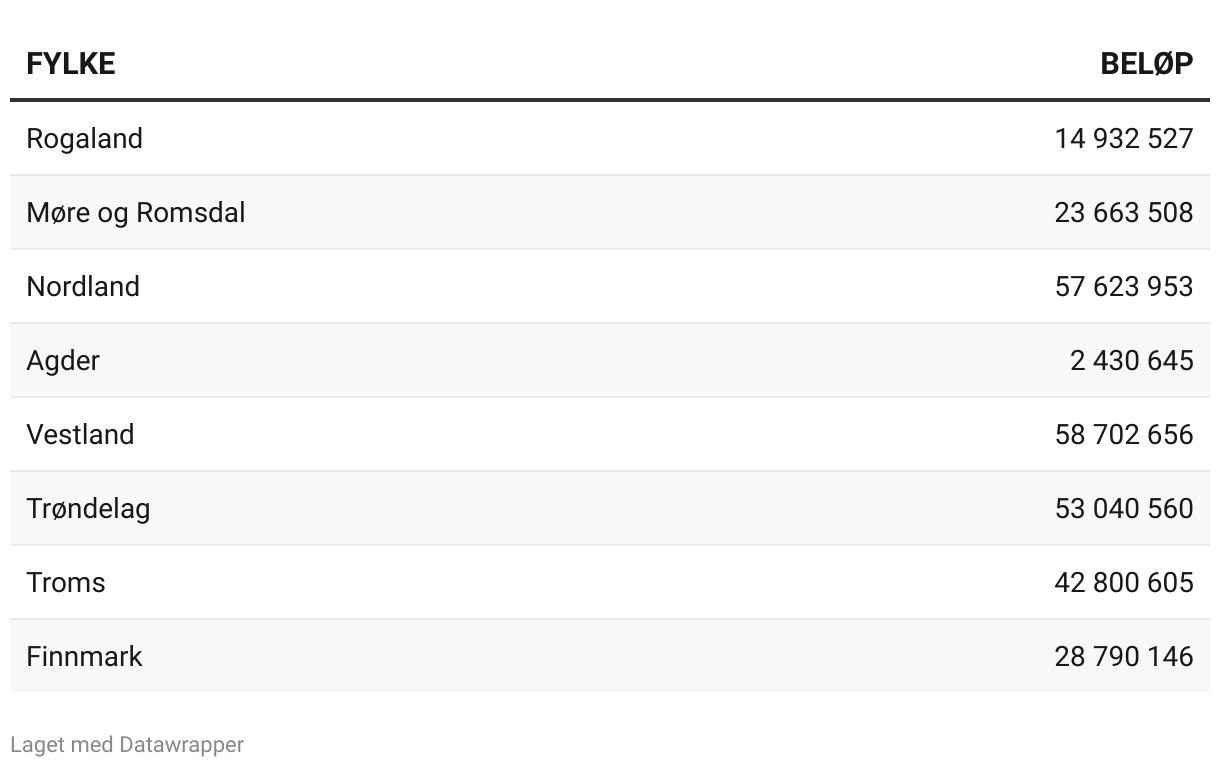
Task: Select Agder's amount 2 430 645
Action: (x=1131, y=360)
